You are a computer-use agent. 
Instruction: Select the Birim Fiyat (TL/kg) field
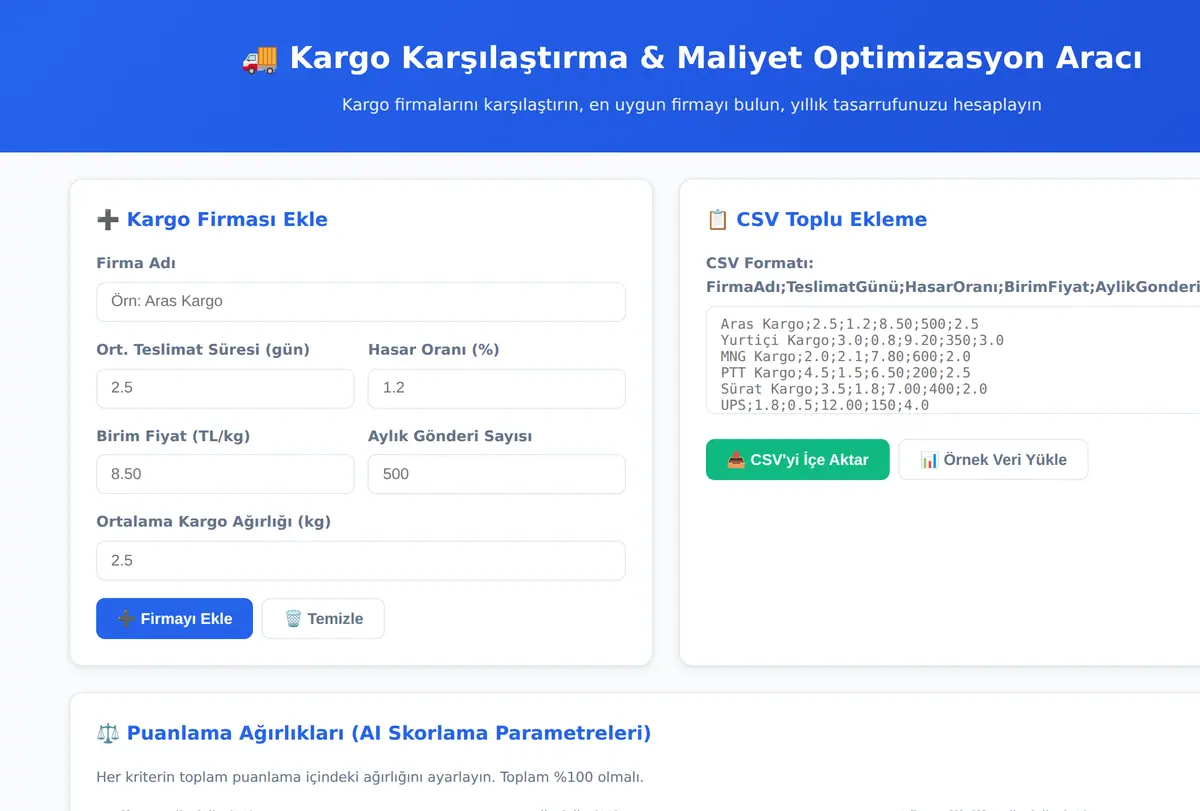(x=225, y=474)
